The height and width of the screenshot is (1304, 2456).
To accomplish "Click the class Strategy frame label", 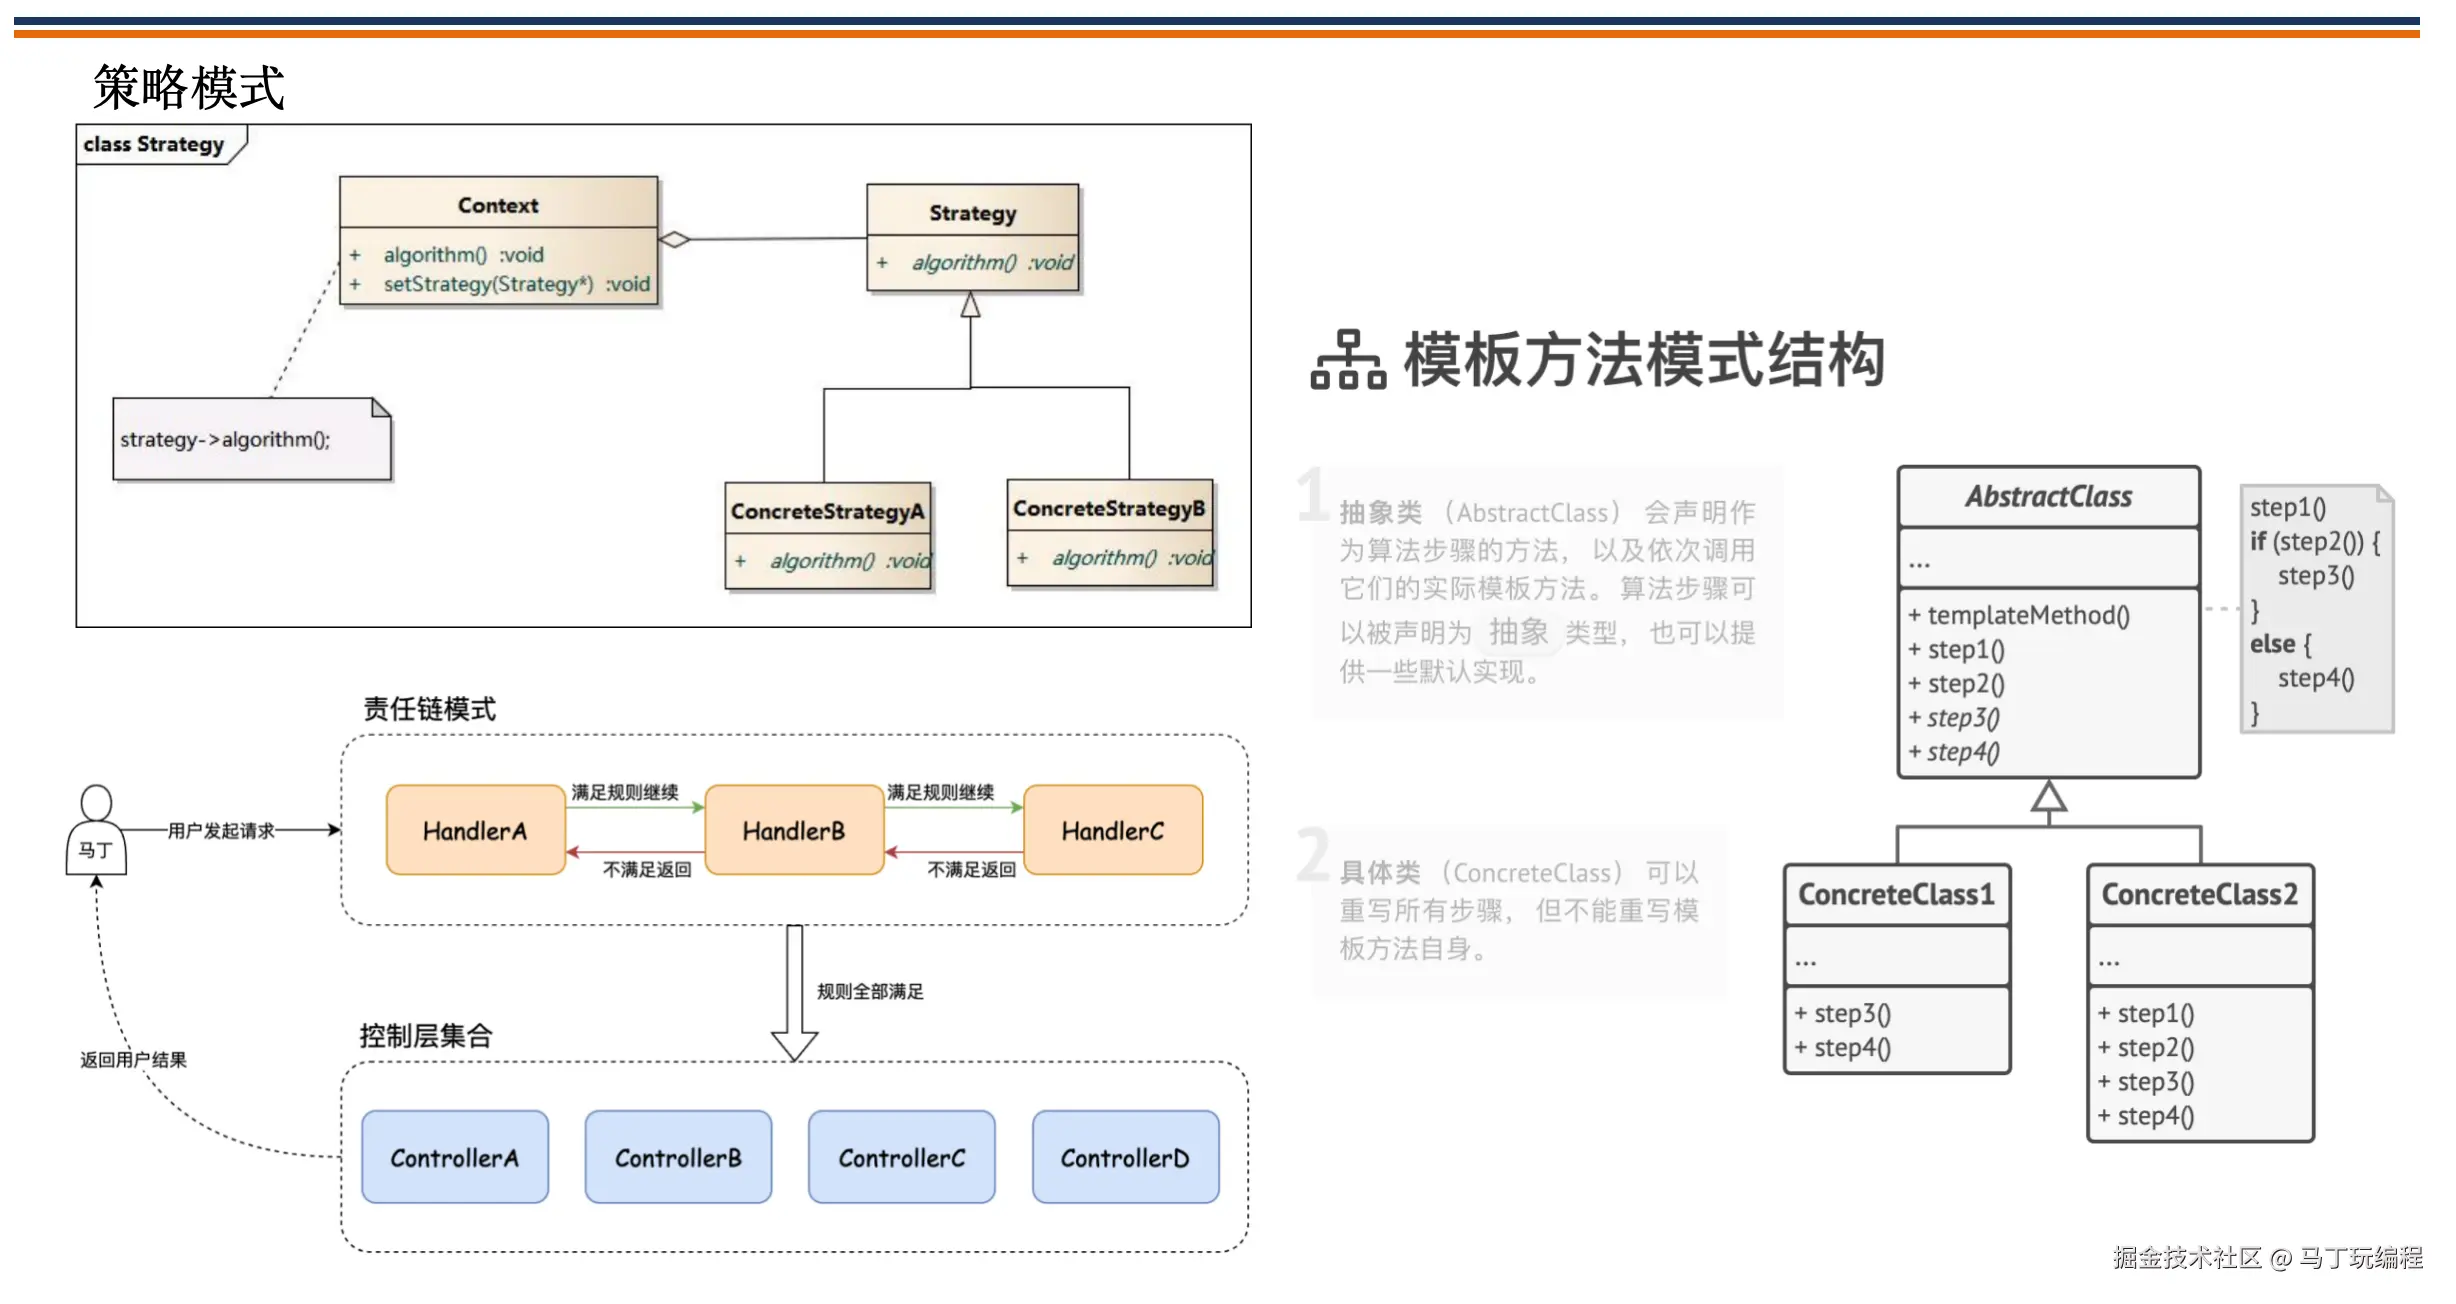I will click(x=154, y=144).
